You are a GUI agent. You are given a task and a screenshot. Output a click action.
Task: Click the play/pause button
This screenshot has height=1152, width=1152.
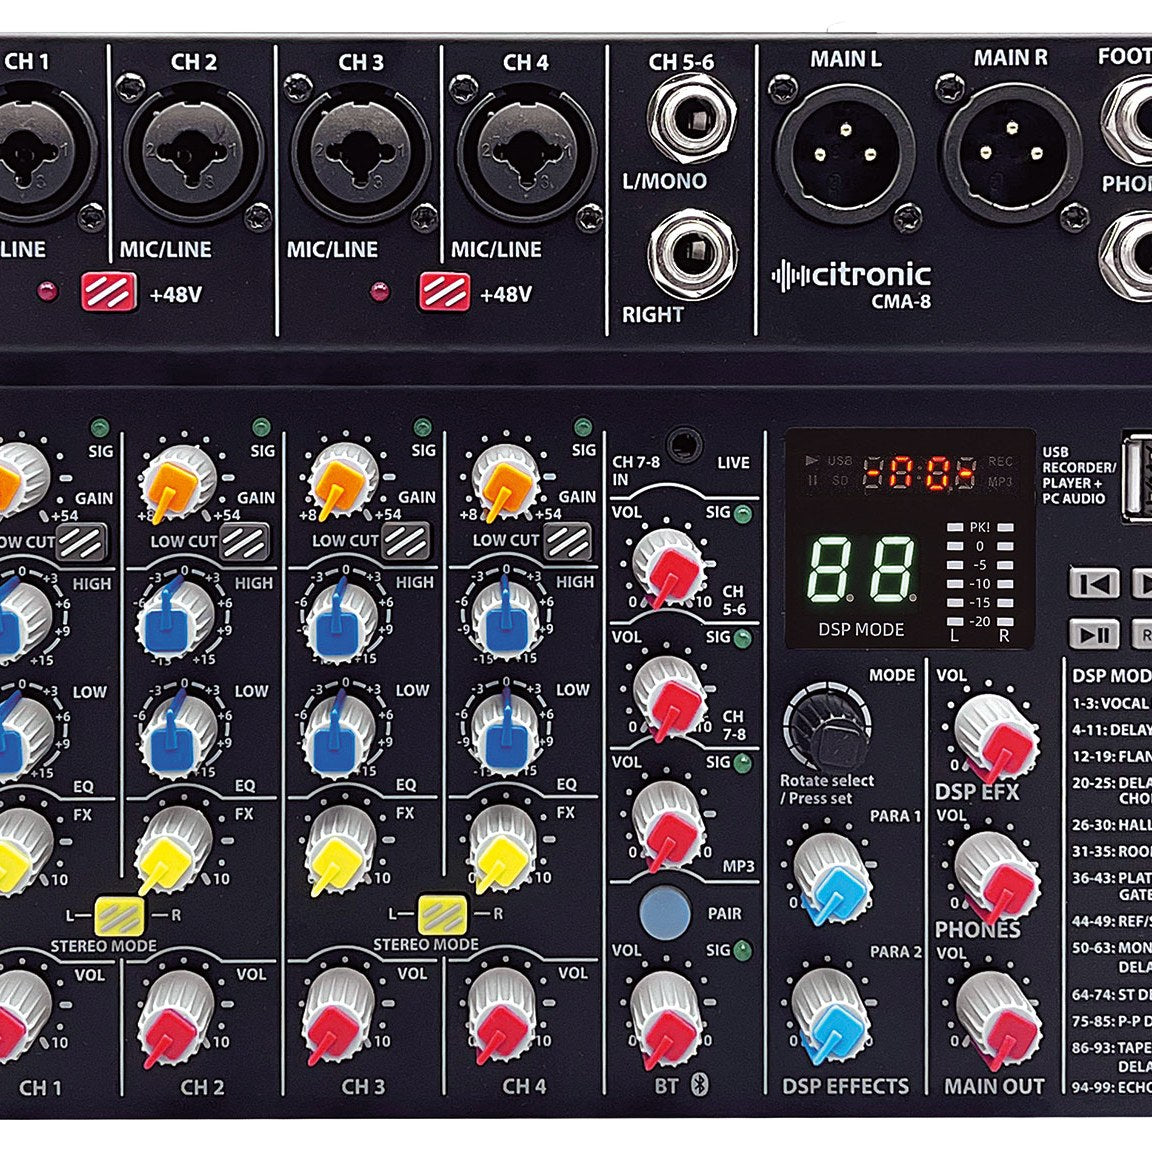(1093, 633)
